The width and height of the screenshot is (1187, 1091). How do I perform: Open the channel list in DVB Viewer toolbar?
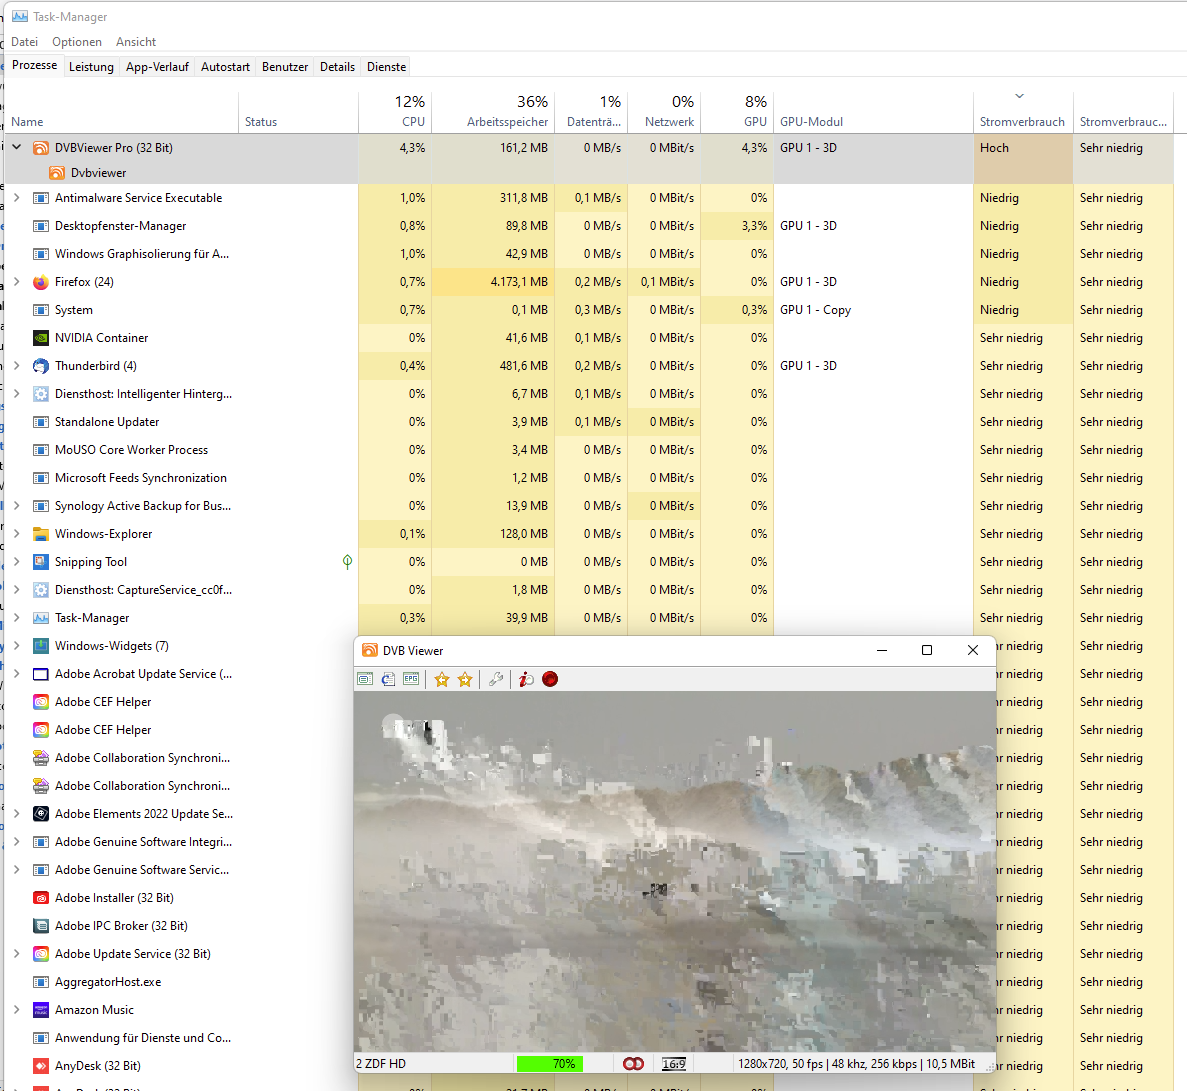click(365, 679)
